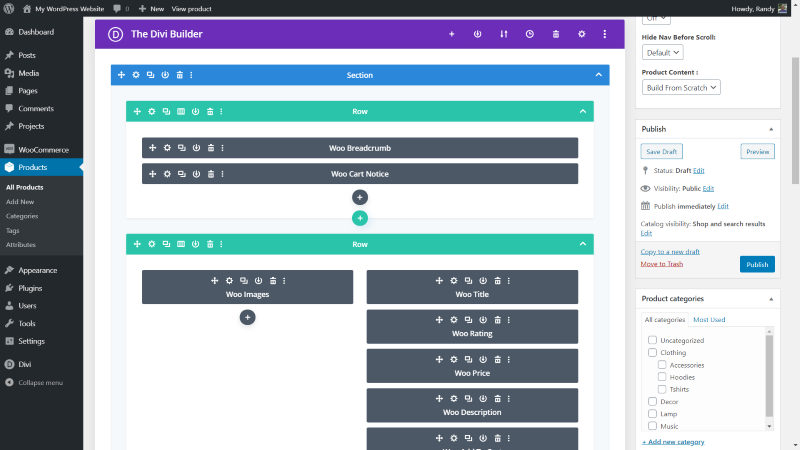Open Woo Cart Notice three-dot menu
800x450 pixels.
pos(222,174)
